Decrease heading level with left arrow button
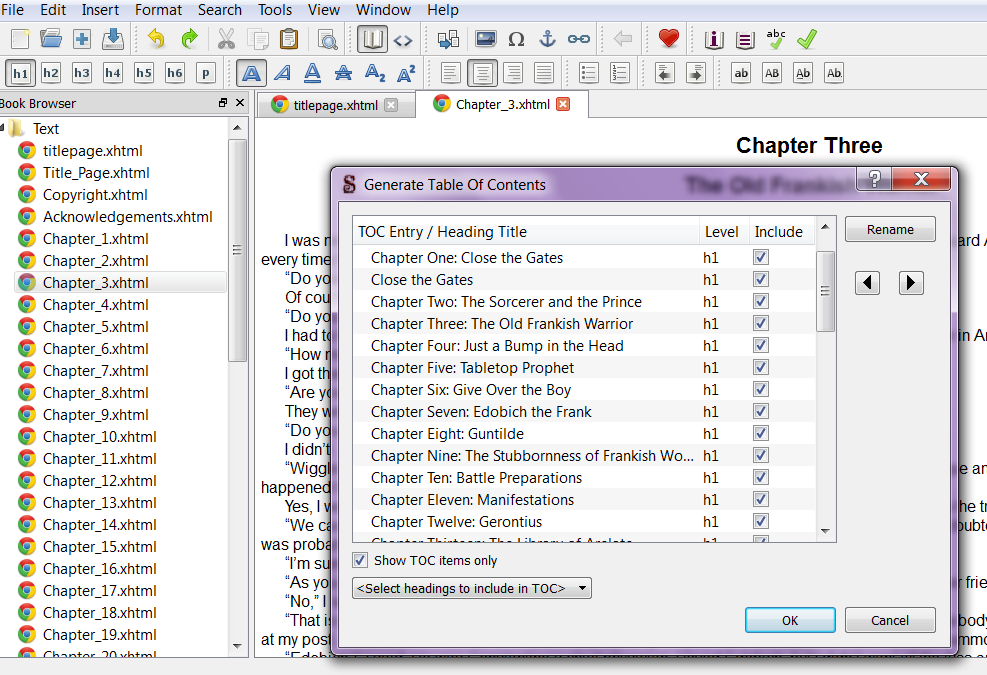This screenshot has width=987, height=675. (867, 283)
